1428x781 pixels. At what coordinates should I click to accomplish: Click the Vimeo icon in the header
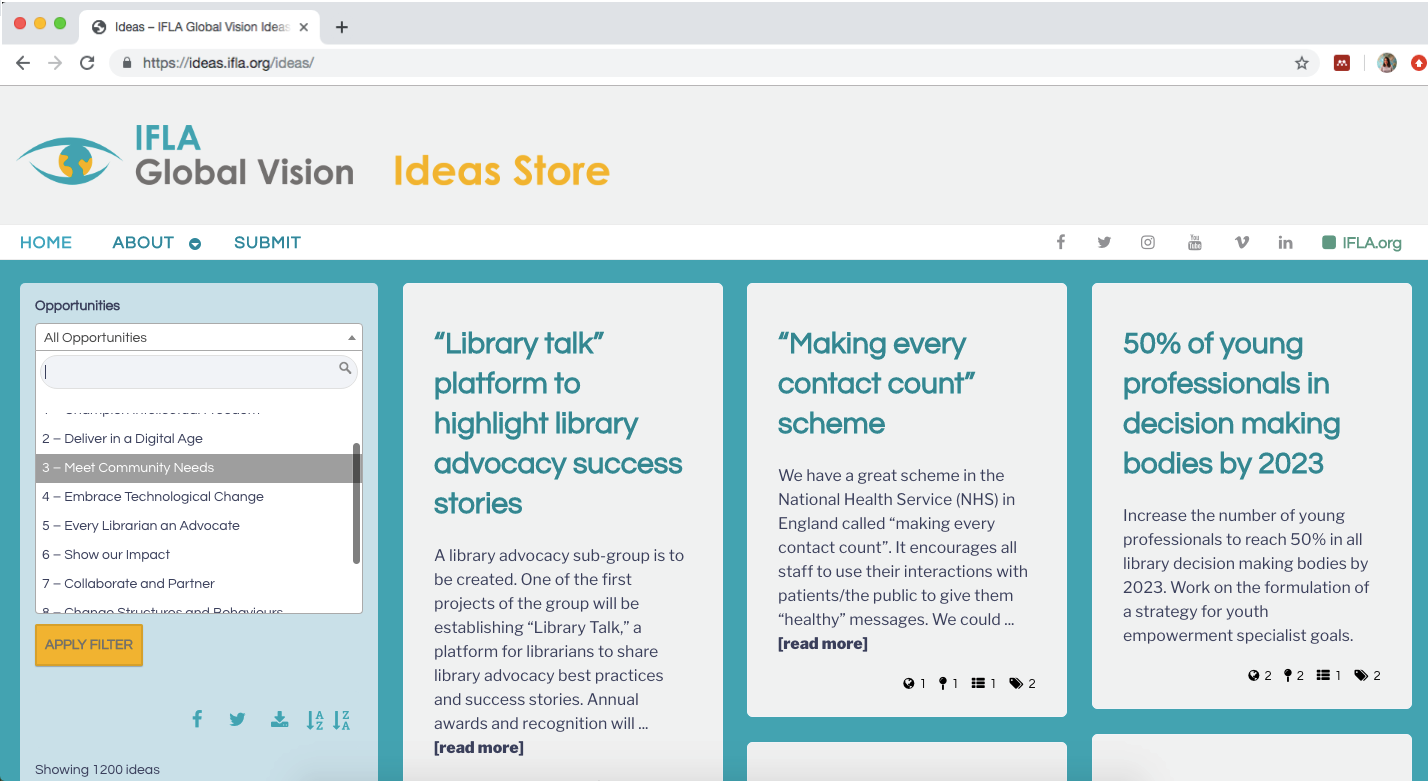coord(1241,242)
